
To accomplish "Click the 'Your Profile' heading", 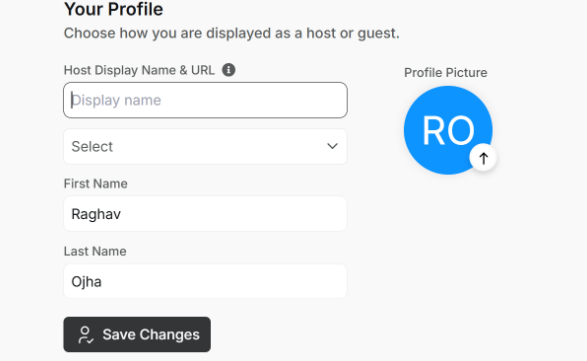I will click(x=113, y=9).
